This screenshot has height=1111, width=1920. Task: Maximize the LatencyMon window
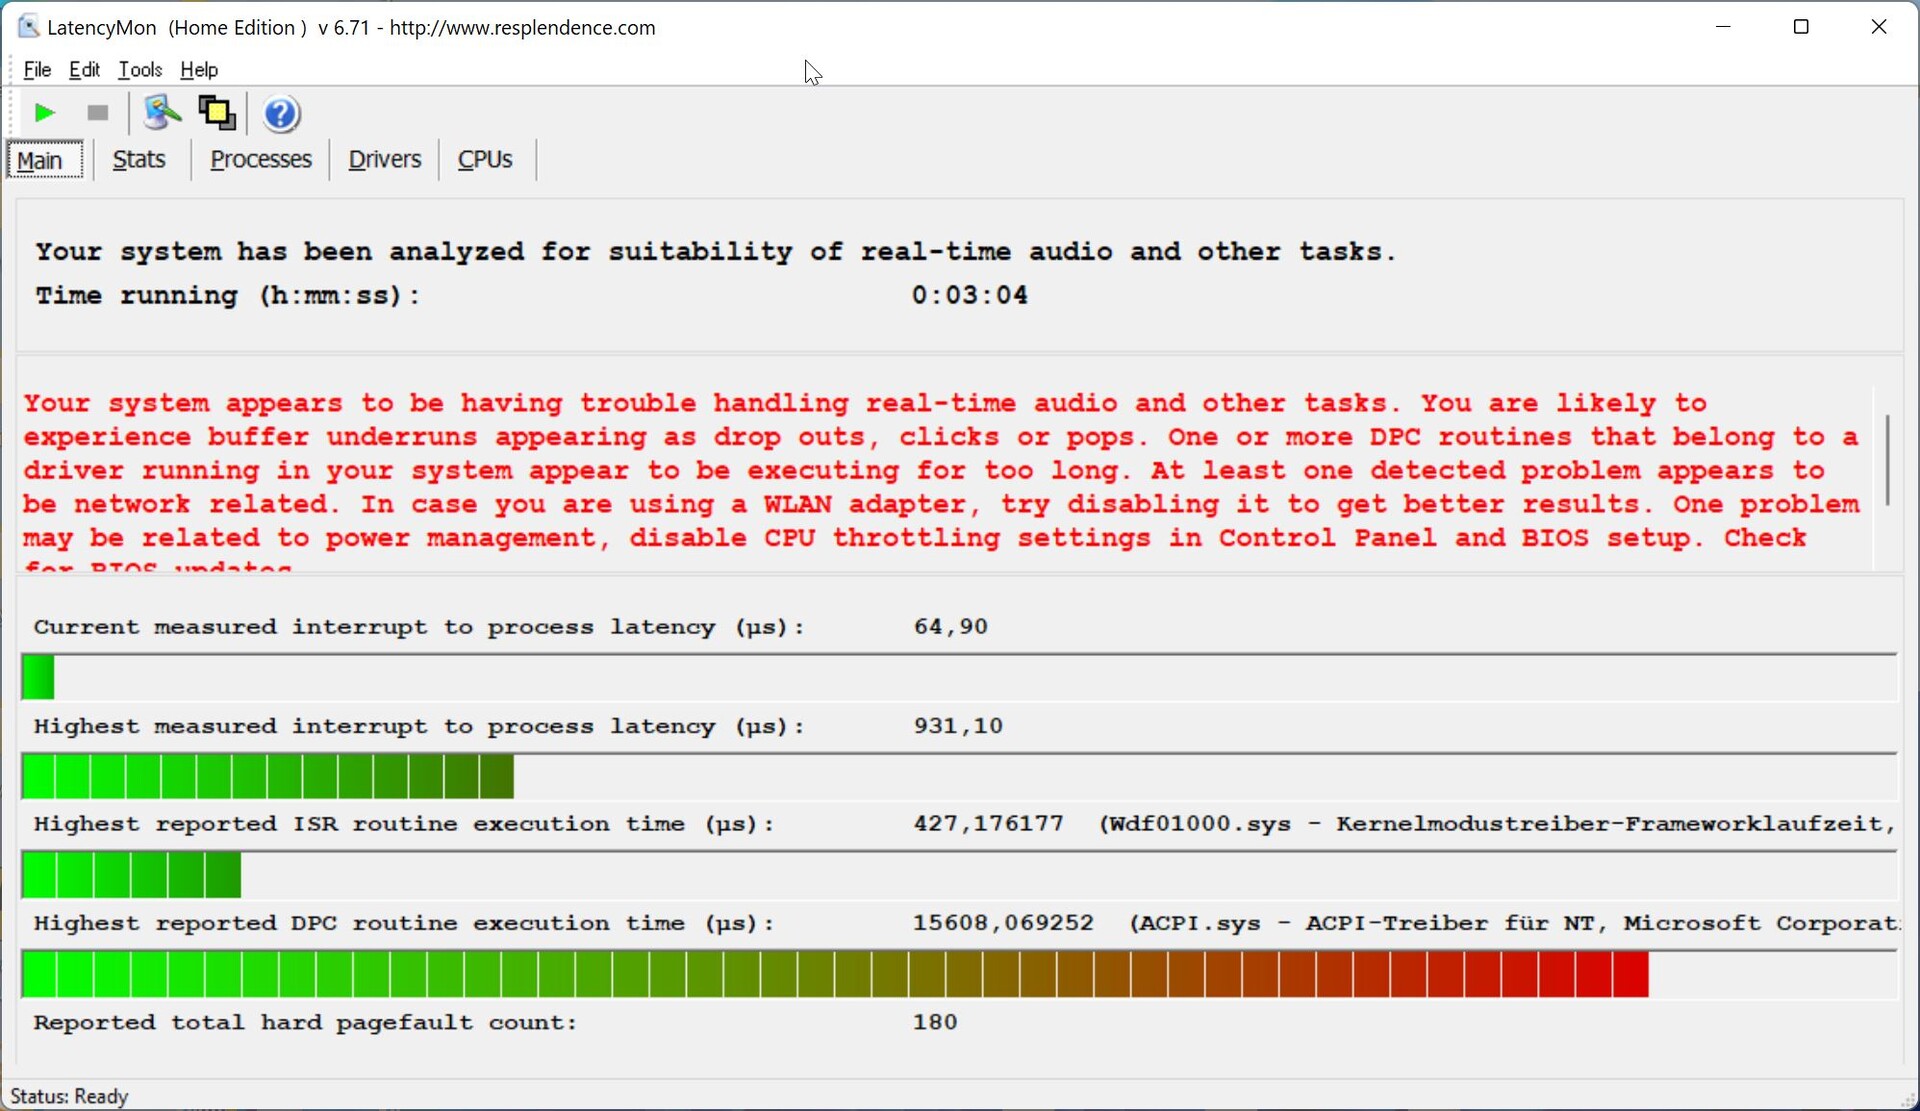tap(1801, 27)
